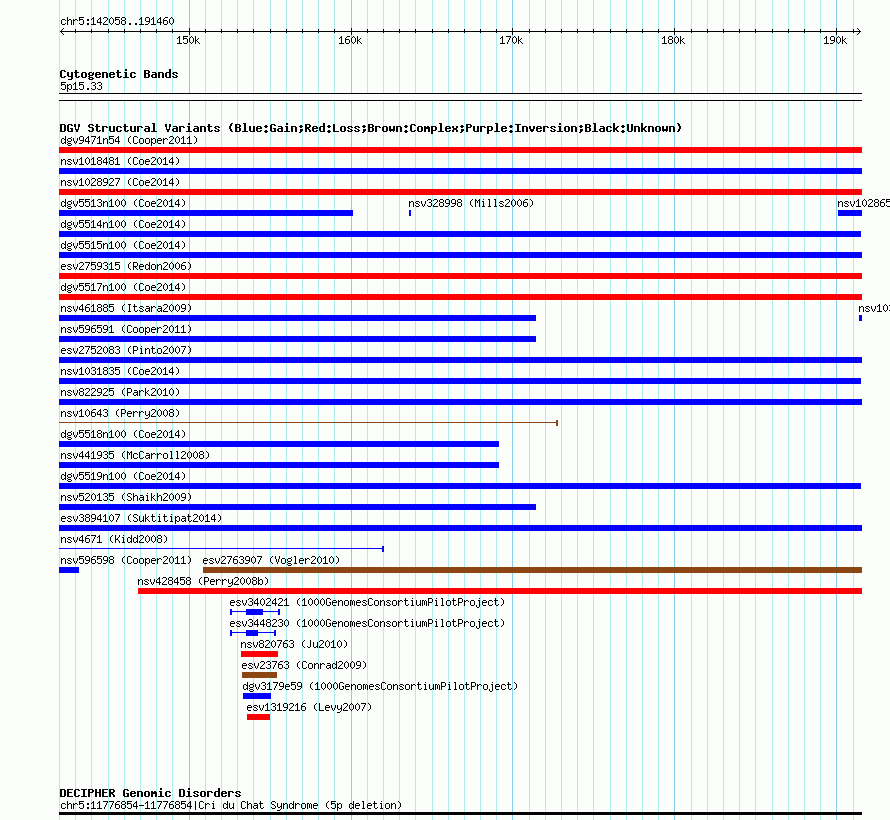Click nsv461885 (Itsara2009) label
890x820 pixels.
coord(126,308)
